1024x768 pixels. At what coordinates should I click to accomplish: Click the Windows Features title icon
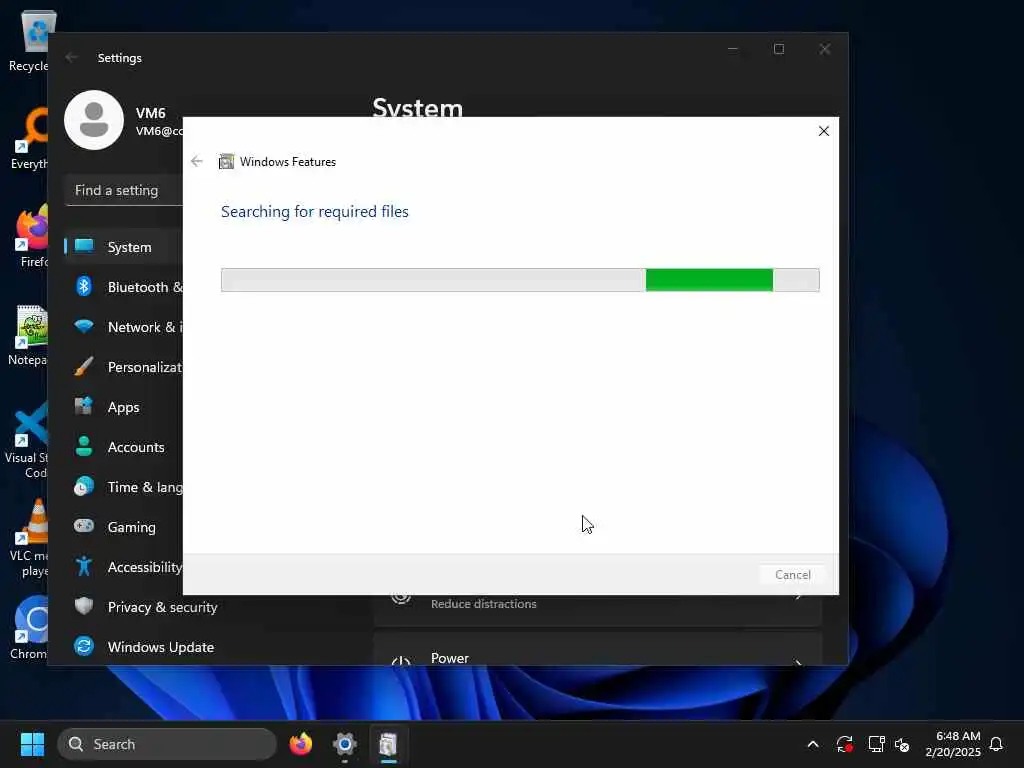[x=226, y=161]
